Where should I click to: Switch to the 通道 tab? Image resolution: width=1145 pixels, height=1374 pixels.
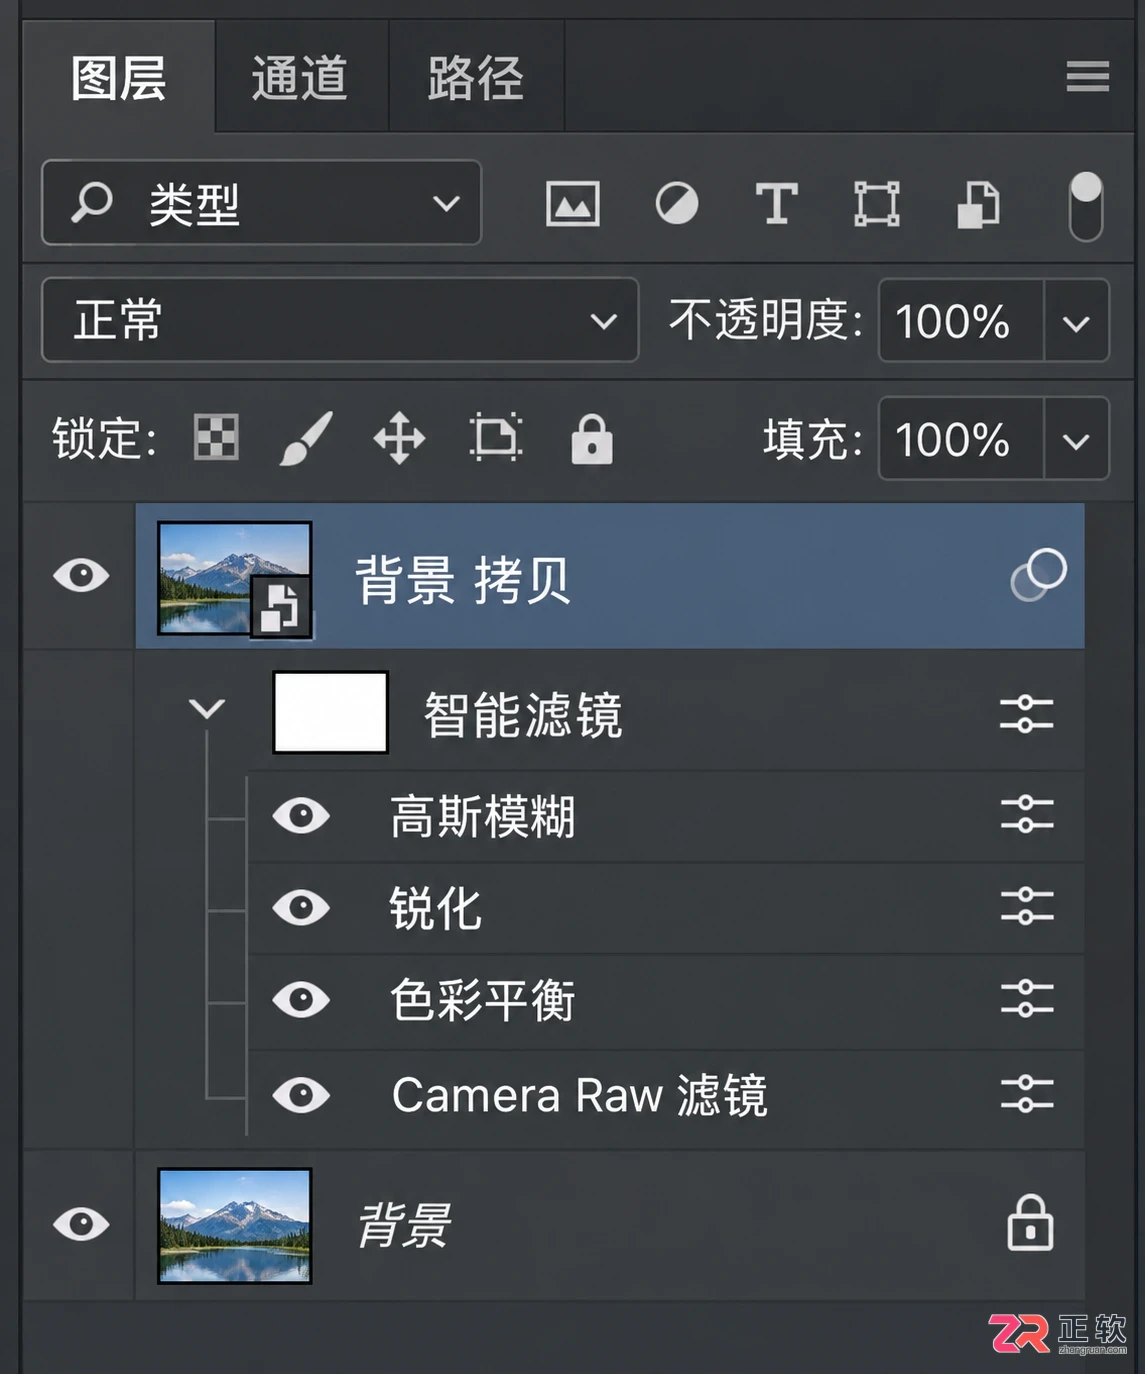(301, 77)
